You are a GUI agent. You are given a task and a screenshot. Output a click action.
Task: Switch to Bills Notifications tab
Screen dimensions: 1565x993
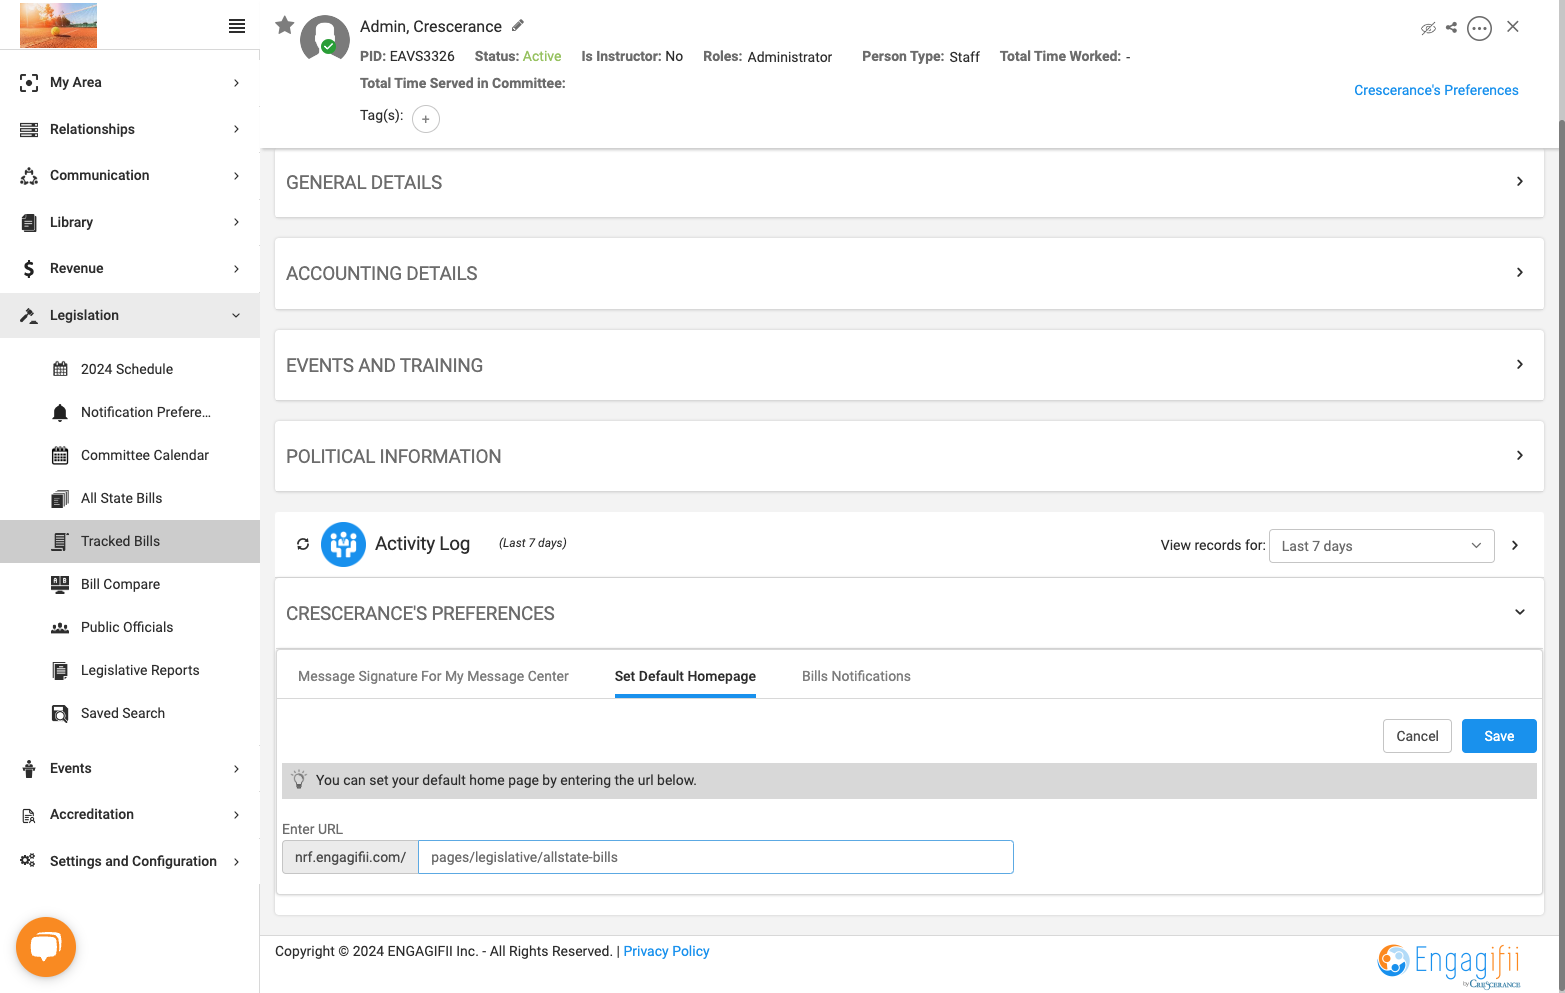856,676
